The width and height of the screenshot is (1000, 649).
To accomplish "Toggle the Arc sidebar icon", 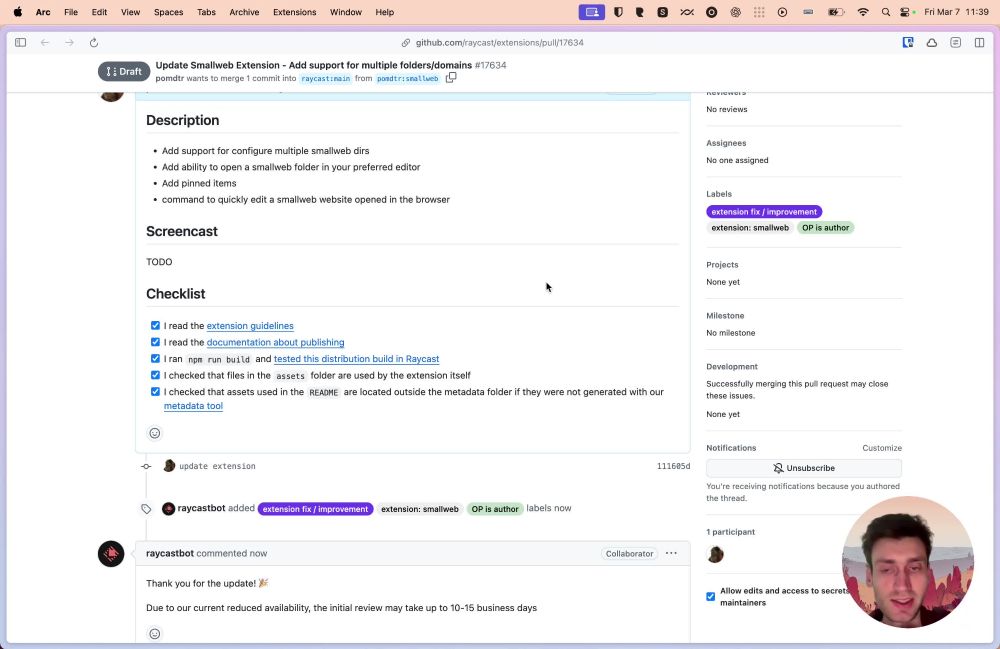I will [x=20, y=43].
